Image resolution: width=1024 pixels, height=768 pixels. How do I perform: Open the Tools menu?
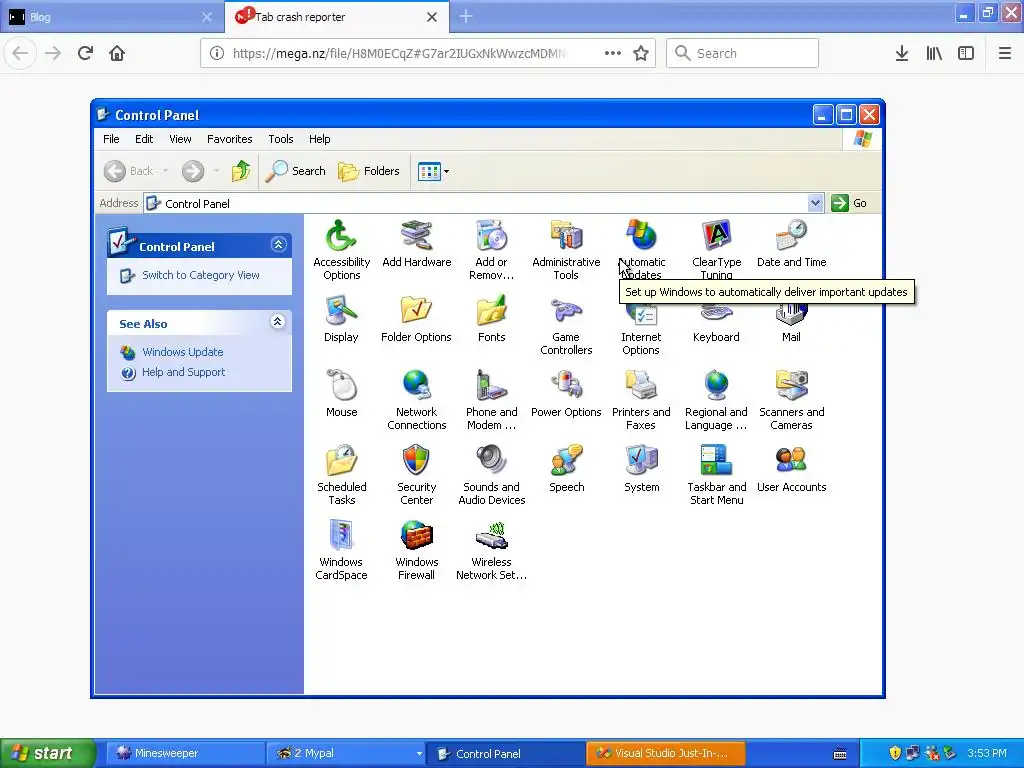point(281,139)
